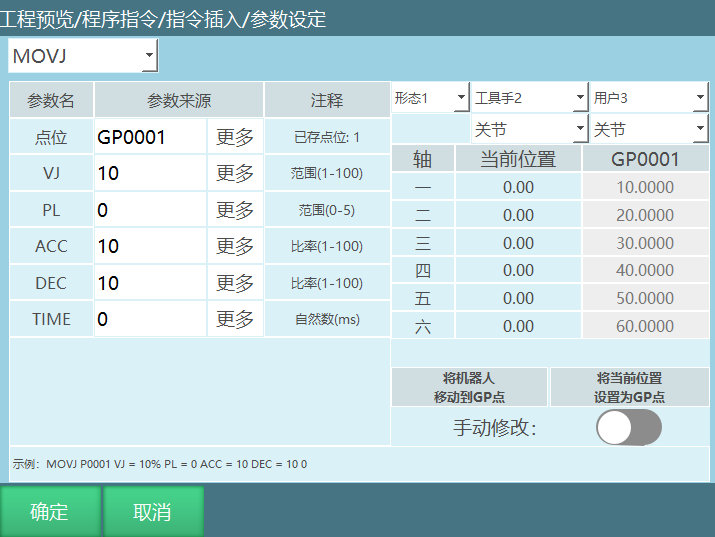Image resolution: width=715 pixels, height=537 pixels.
Task: Click 更多 button in the TIME row
Action: pyautogui.click(x=235, y=319)
